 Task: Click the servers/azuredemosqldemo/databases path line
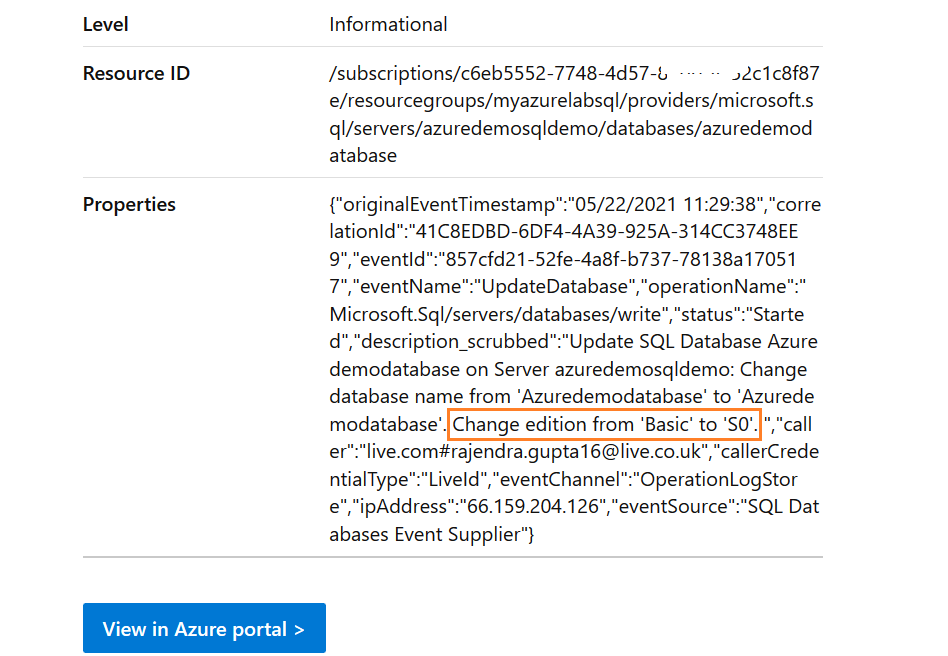[571, 129]
